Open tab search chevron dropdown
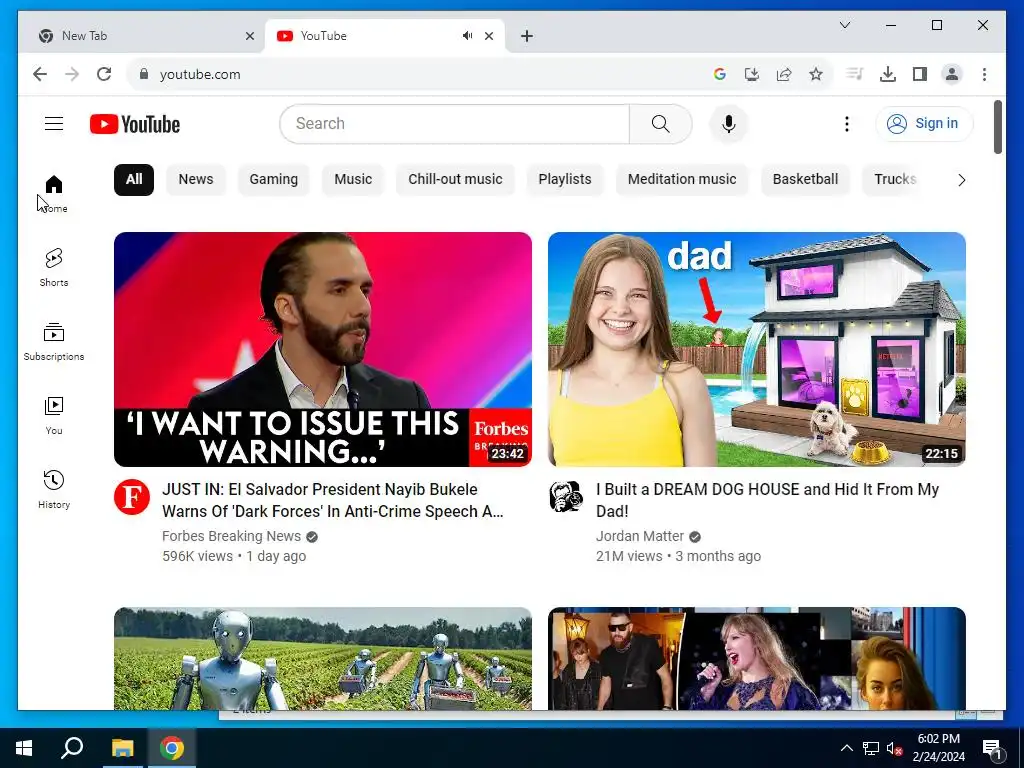Image resolution: width=1024 pixels, height=768 pixels. (x=844, y=25)
